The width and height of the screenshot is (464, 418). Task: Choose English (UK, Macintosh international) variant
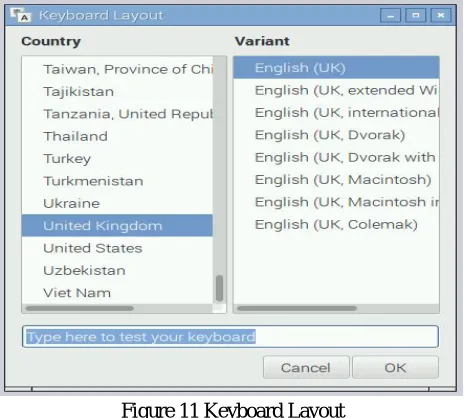click(x=336, y=202)
